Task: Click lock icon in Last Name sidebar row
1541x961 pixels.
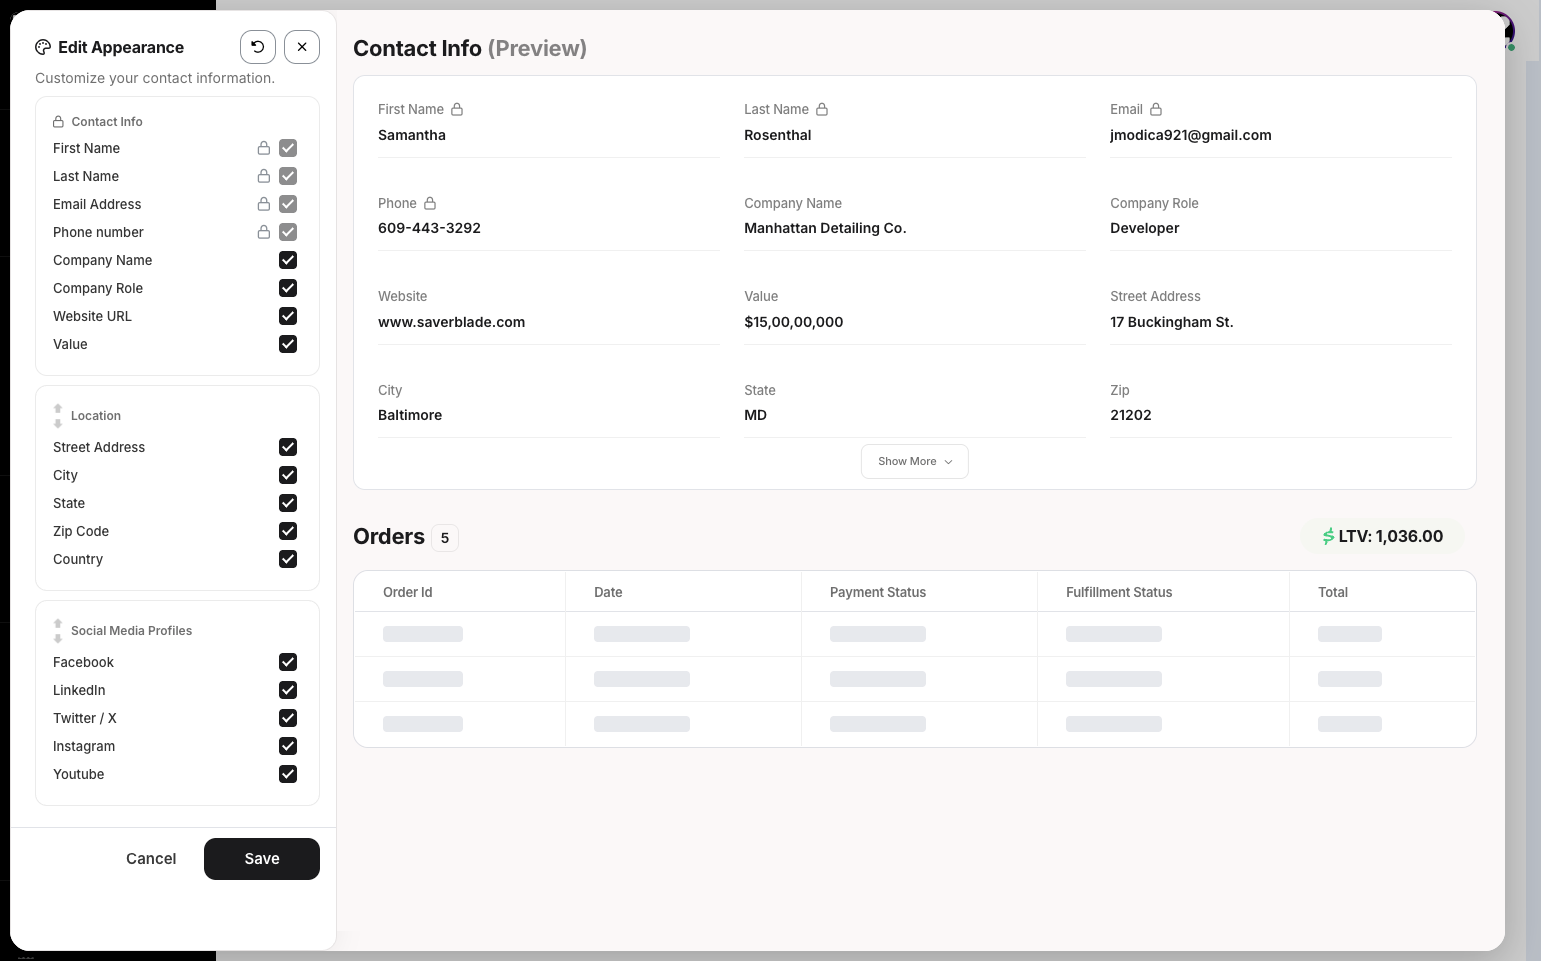Action: pyautogui.click(x=264, y=176)
